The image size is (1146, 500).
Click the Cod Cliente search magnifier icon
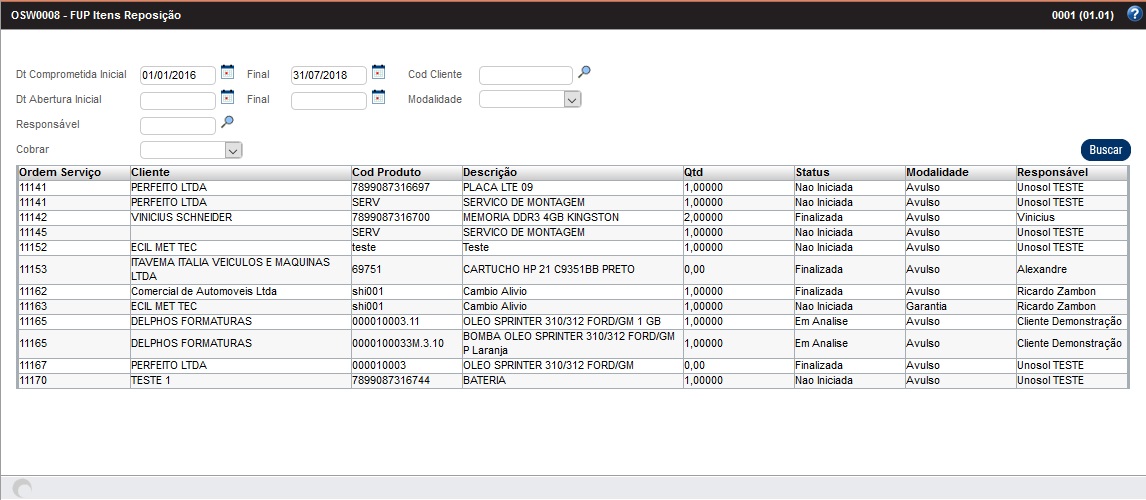click(585, 72)
